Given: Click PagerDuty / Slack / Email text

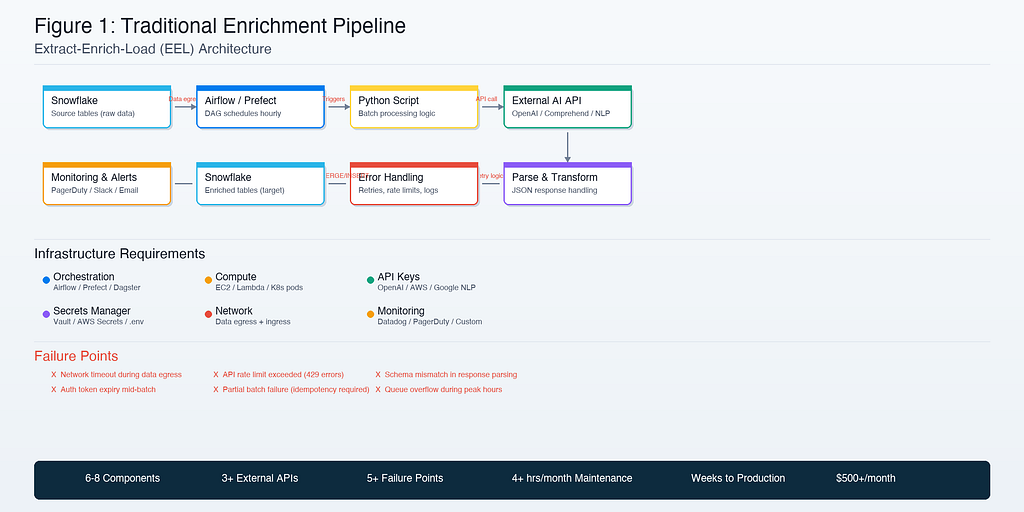Looking at the screenshot, I should (95, 191).
